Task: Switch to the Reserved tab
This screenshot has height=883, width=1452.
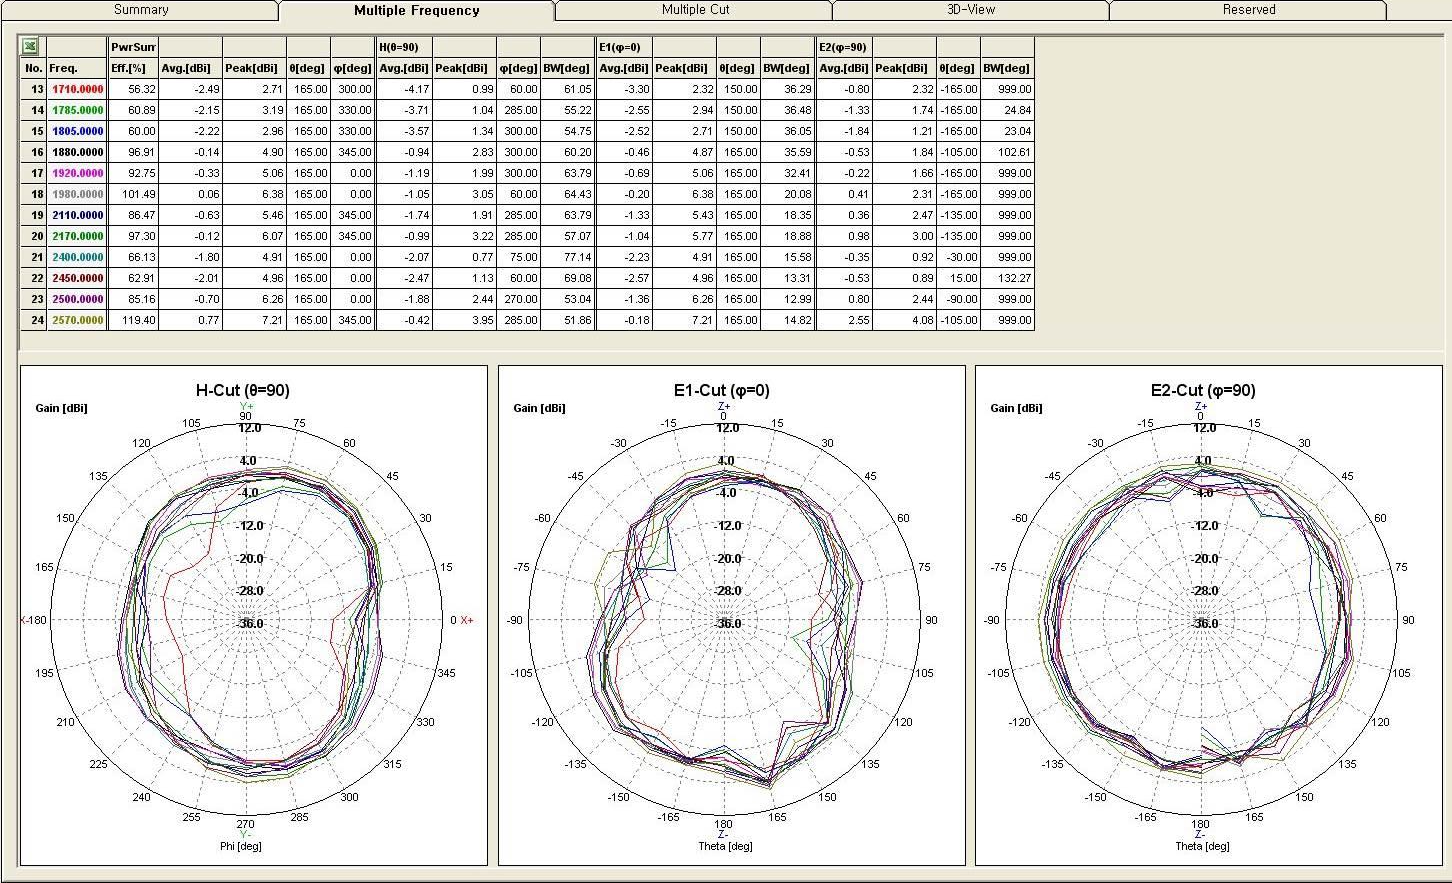Action: [1248, 10]
